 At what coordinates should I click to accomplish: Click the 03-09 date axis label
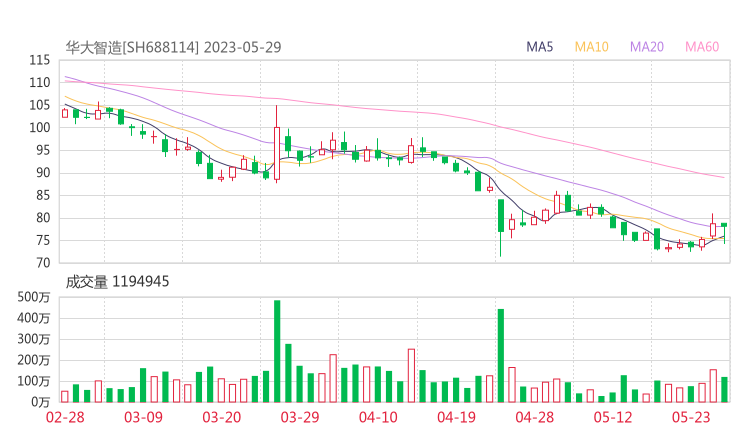(x=143, y=417)
